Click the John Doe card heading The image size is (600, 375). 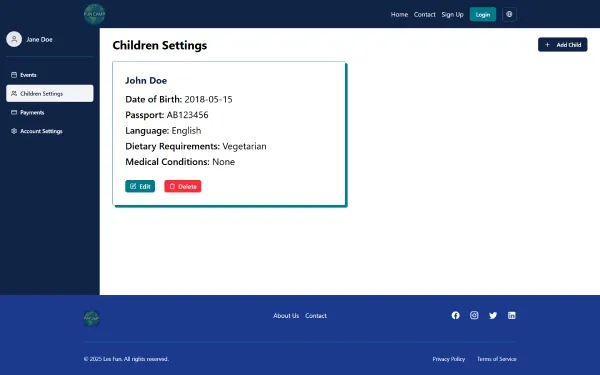tap(146, 80)
